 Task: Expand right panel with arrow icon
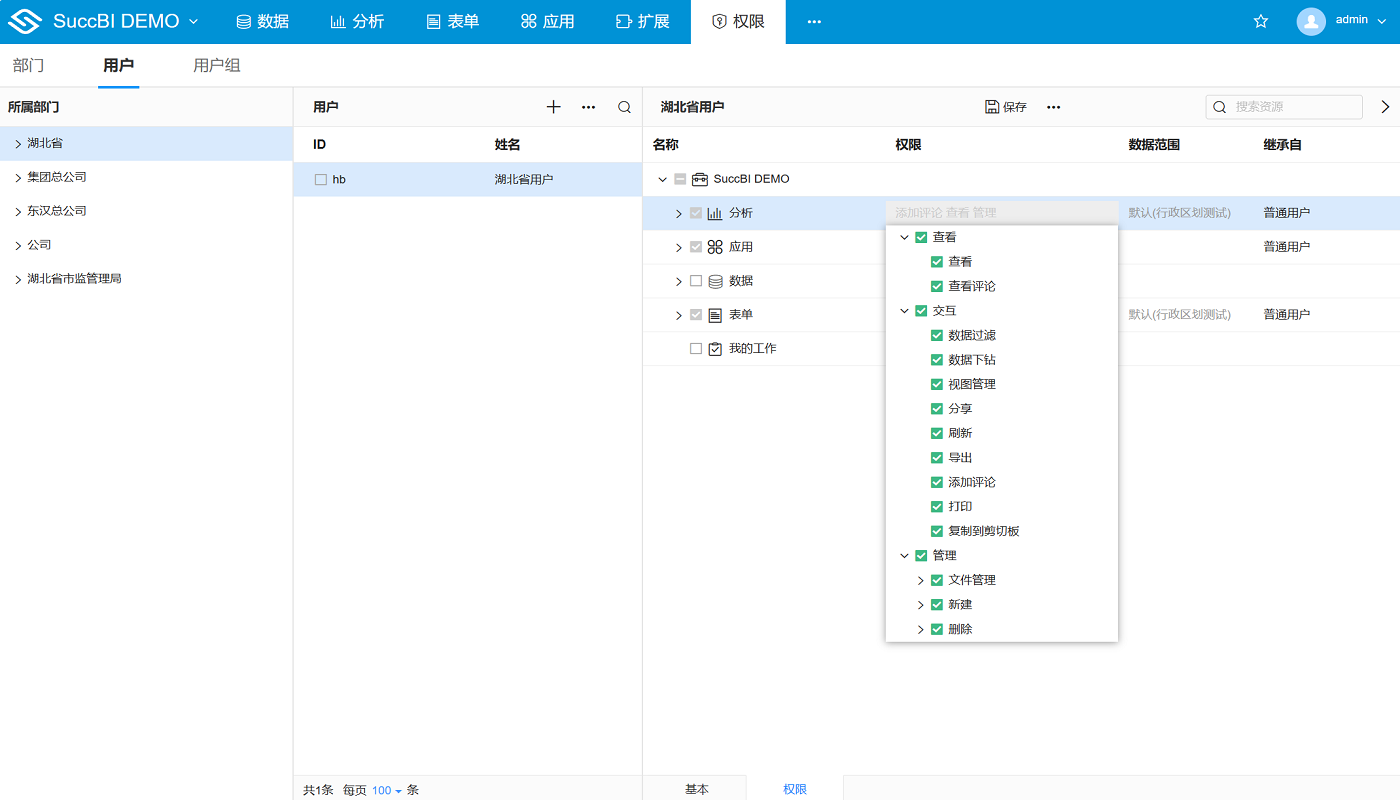click(1385, 107)
